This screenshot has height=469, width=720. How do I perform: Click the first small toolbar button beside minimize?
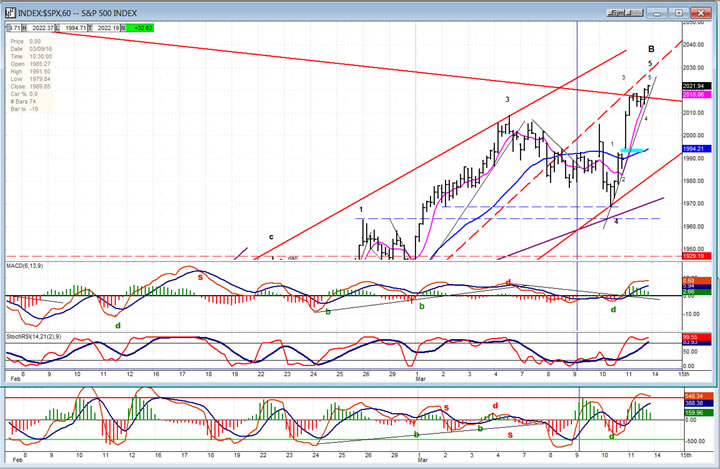tap(616, 13)
